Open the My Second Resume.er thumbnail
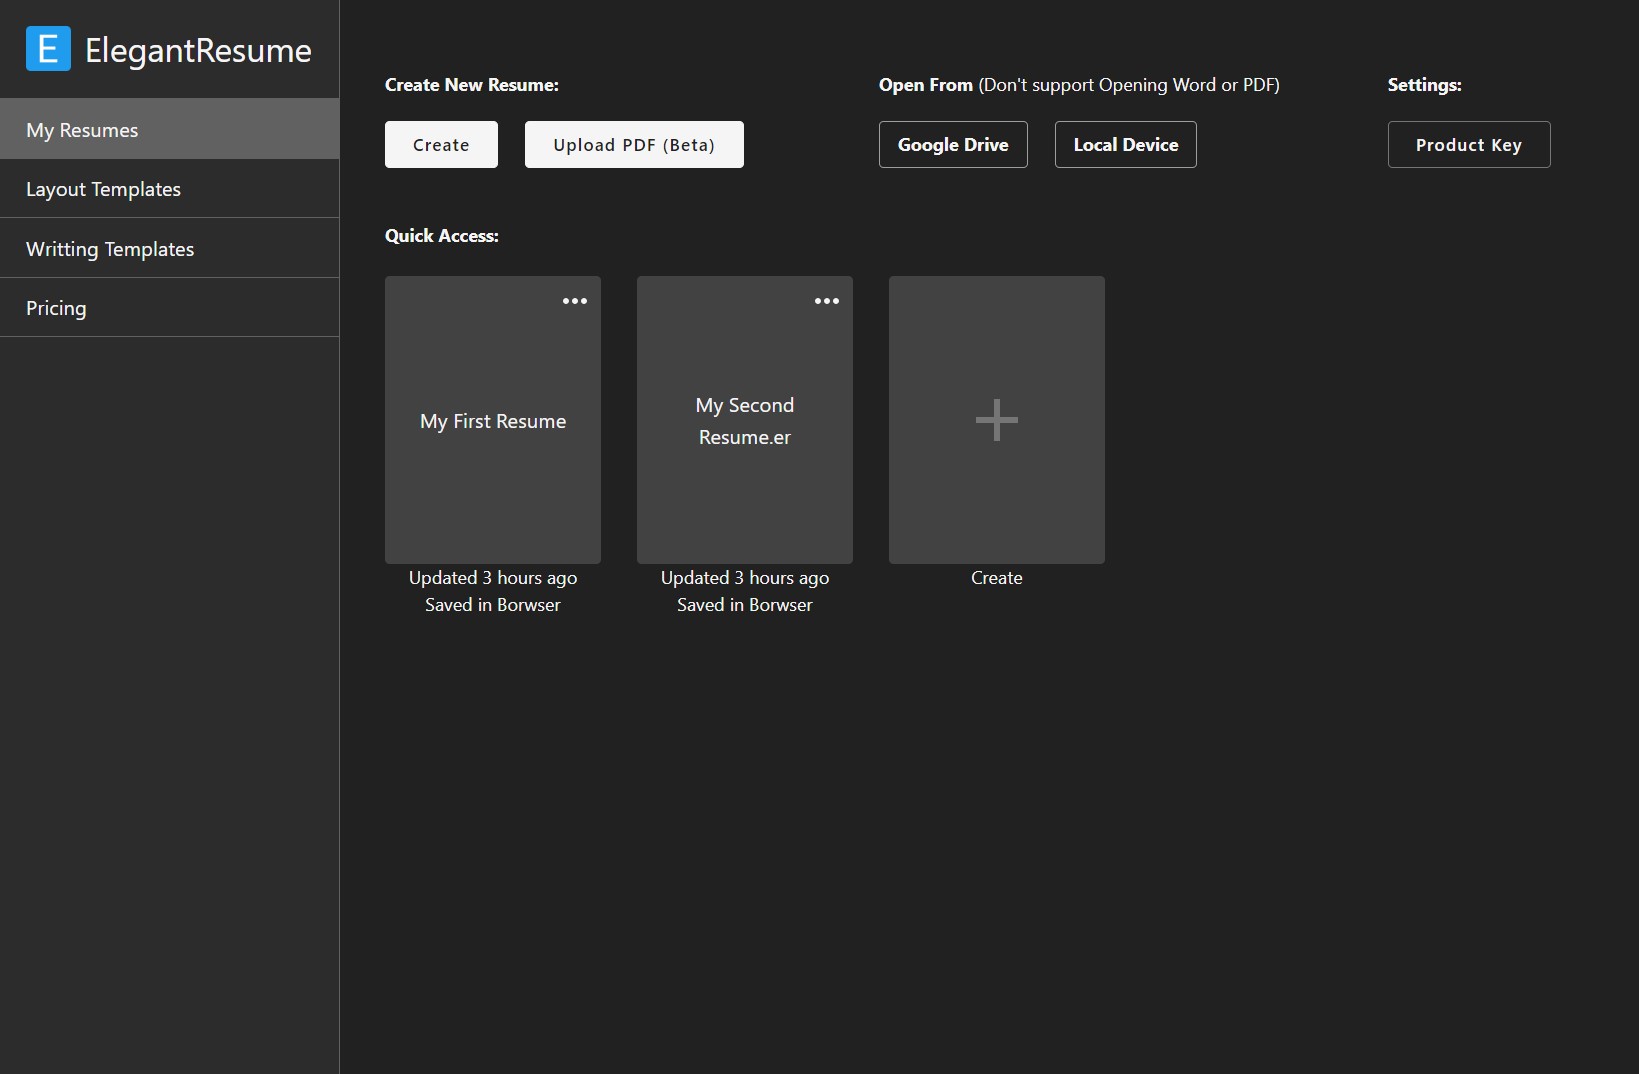Image resolution: width=1639 pixels, height=1074 pixels. coord(745,420)
